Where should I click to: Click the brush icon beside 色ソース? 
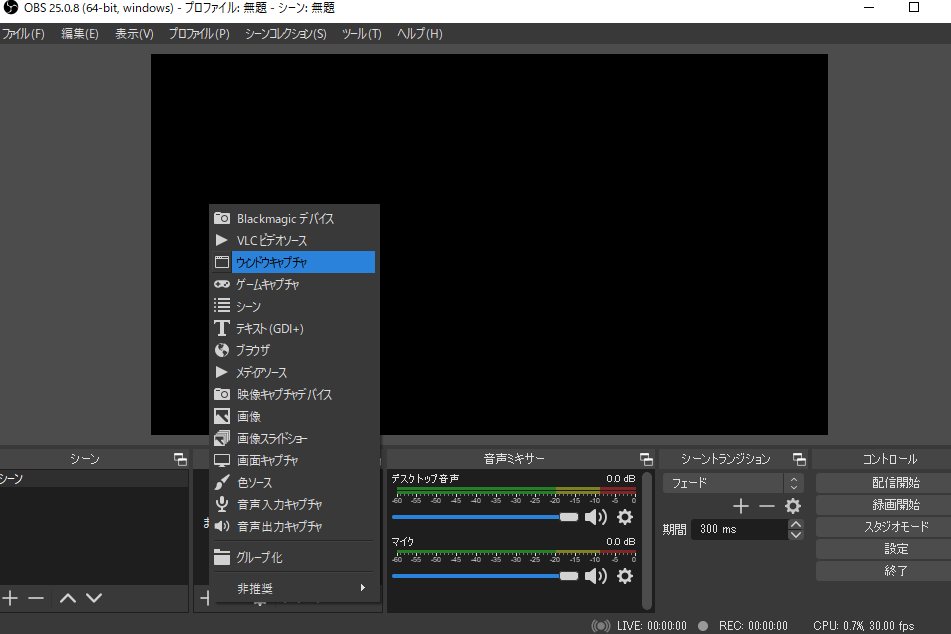point(222,482)
